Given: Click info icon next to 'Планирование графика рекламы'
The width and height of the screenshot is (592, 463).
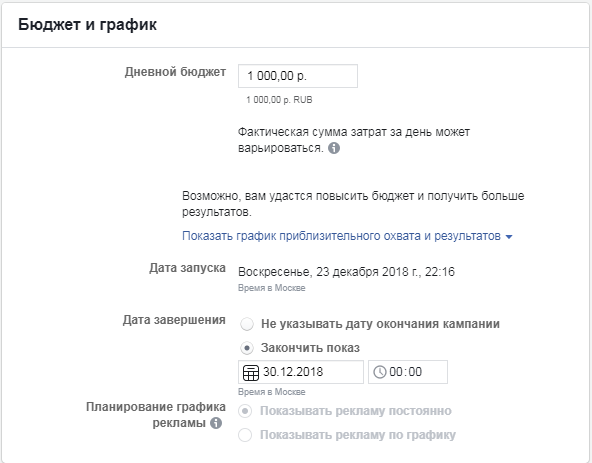Looking at the screenshot, I should [x=216, y=423].
